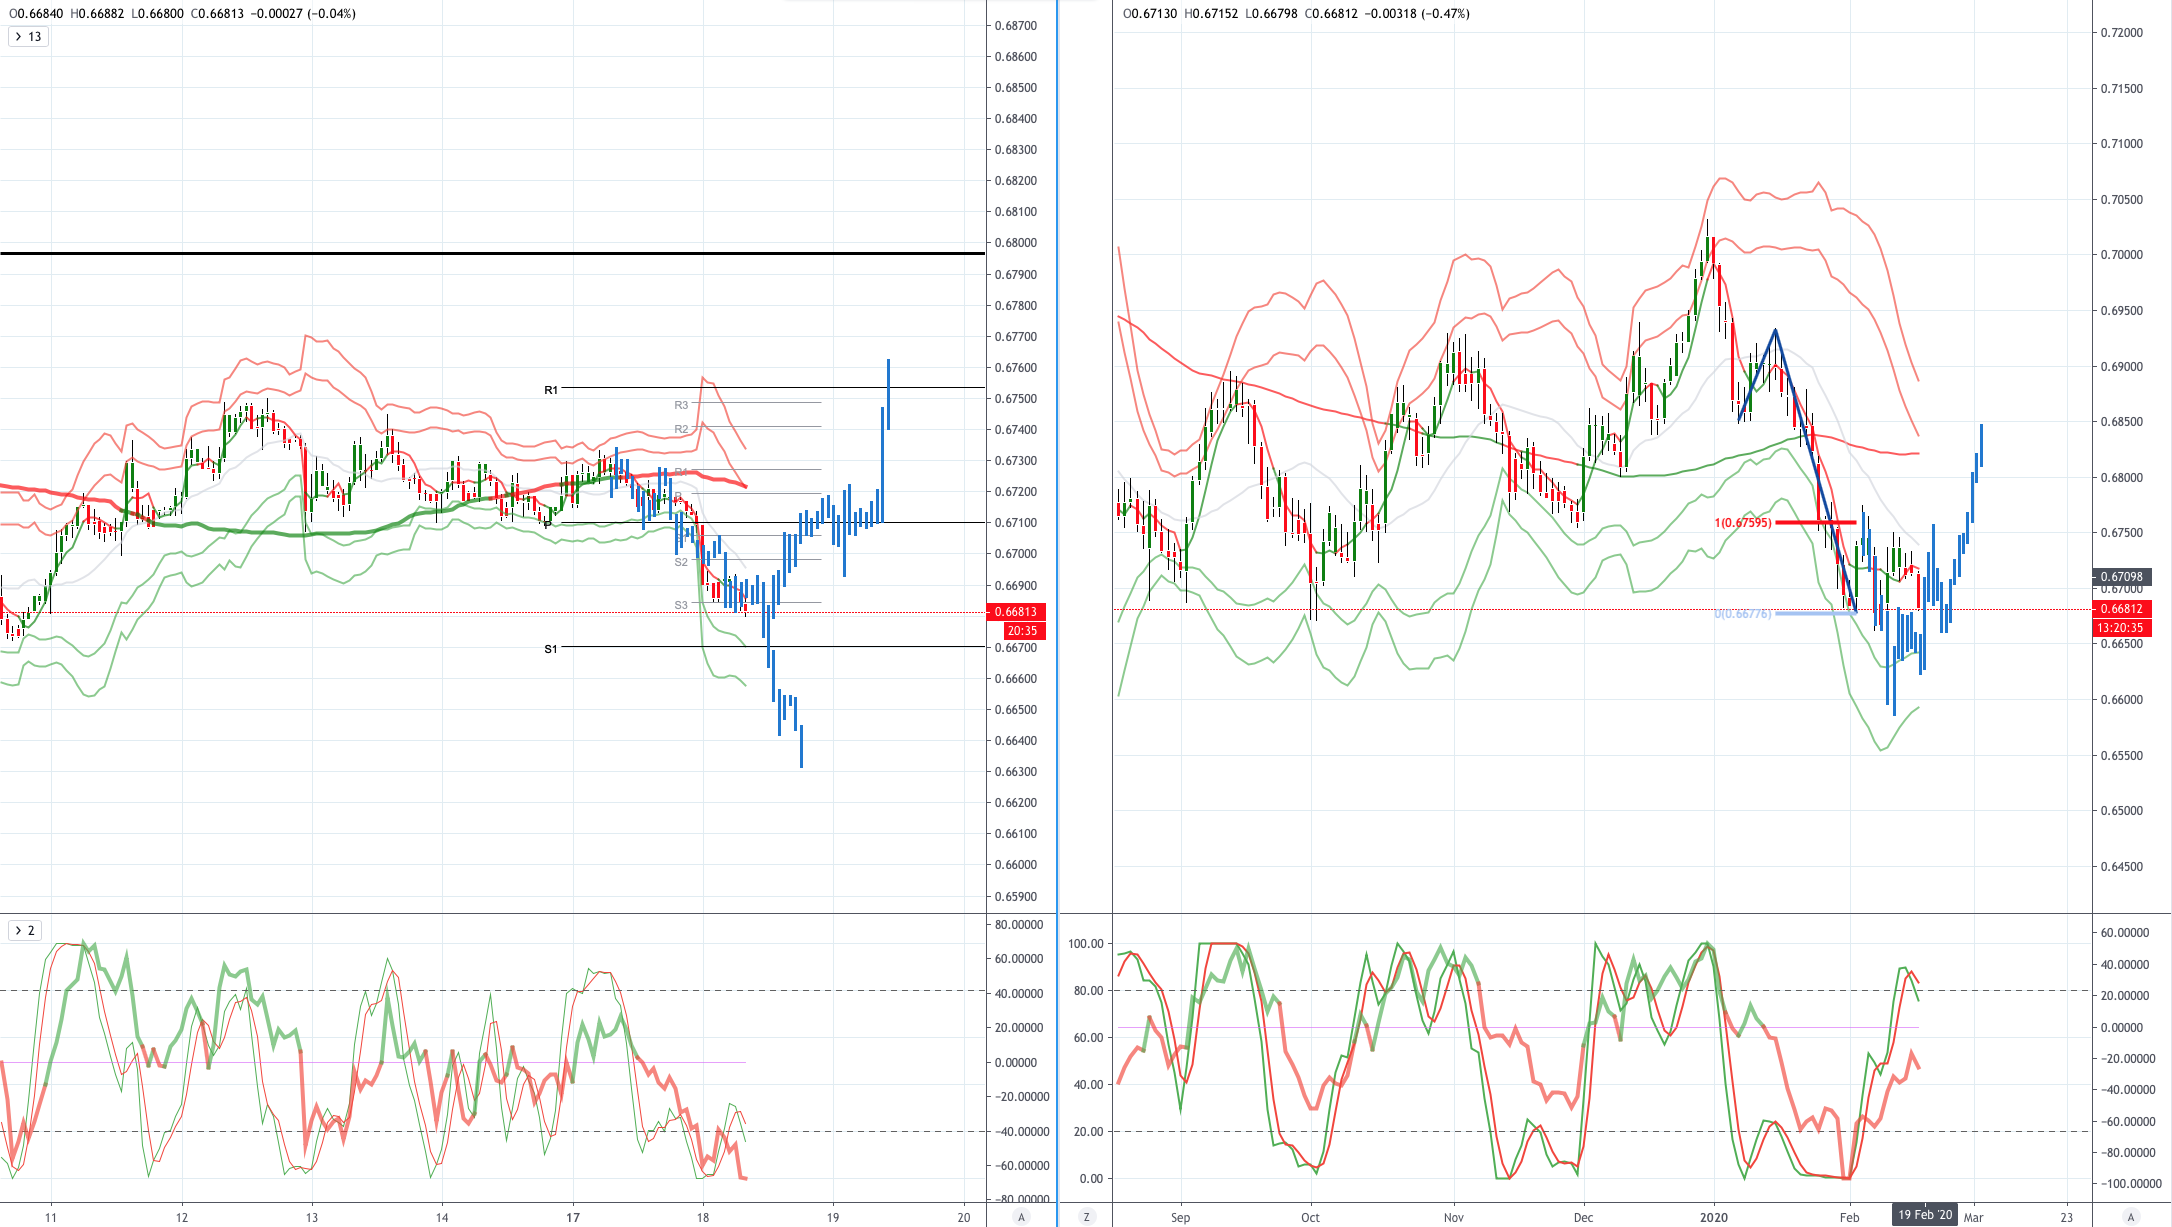Click the red 0.66813 current price label
2172x1227 pixels.
tap(1016, 612)
